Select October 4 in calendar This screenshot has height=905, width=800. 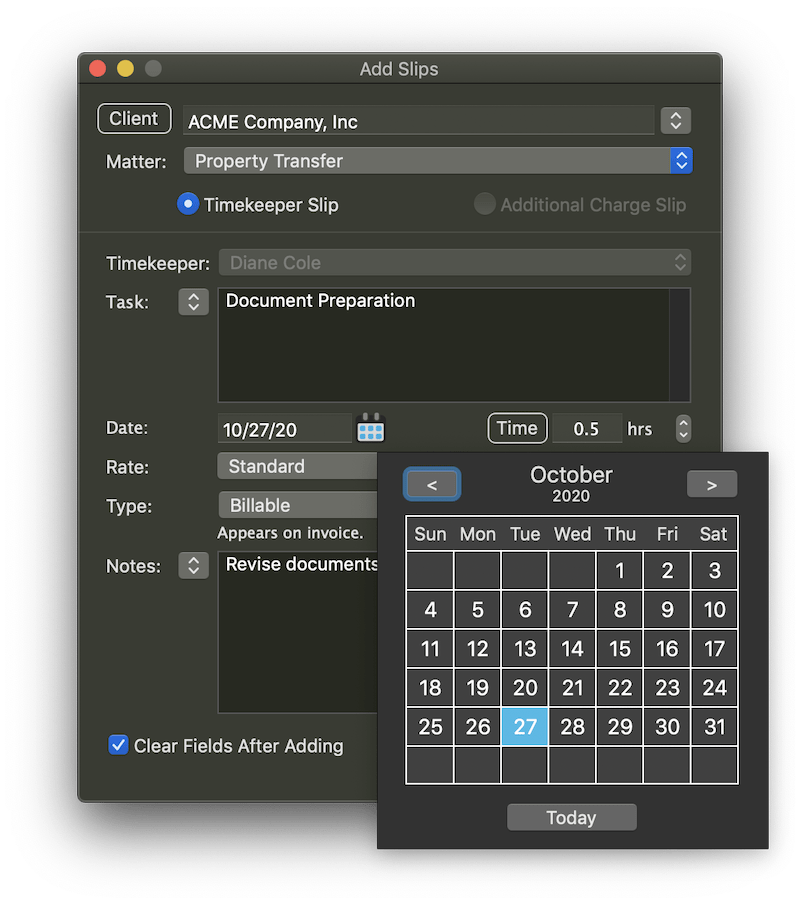pos(430,609)
